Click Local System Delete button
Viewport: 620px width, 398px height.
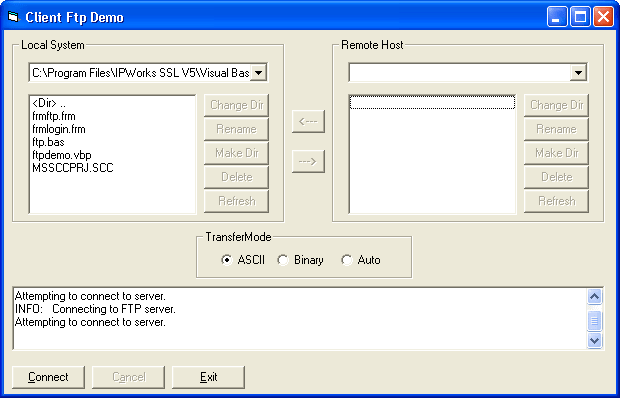click(x=236, y=177)
